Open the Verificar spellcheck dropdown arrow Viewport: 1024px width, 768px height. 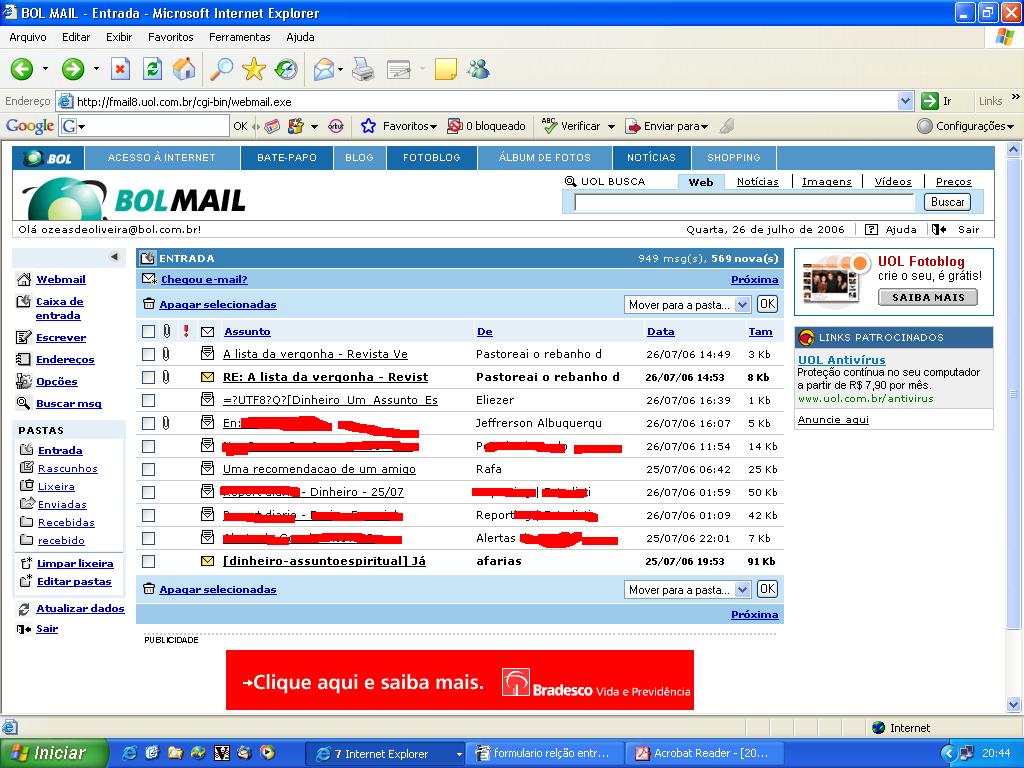[x=611, y=127]
